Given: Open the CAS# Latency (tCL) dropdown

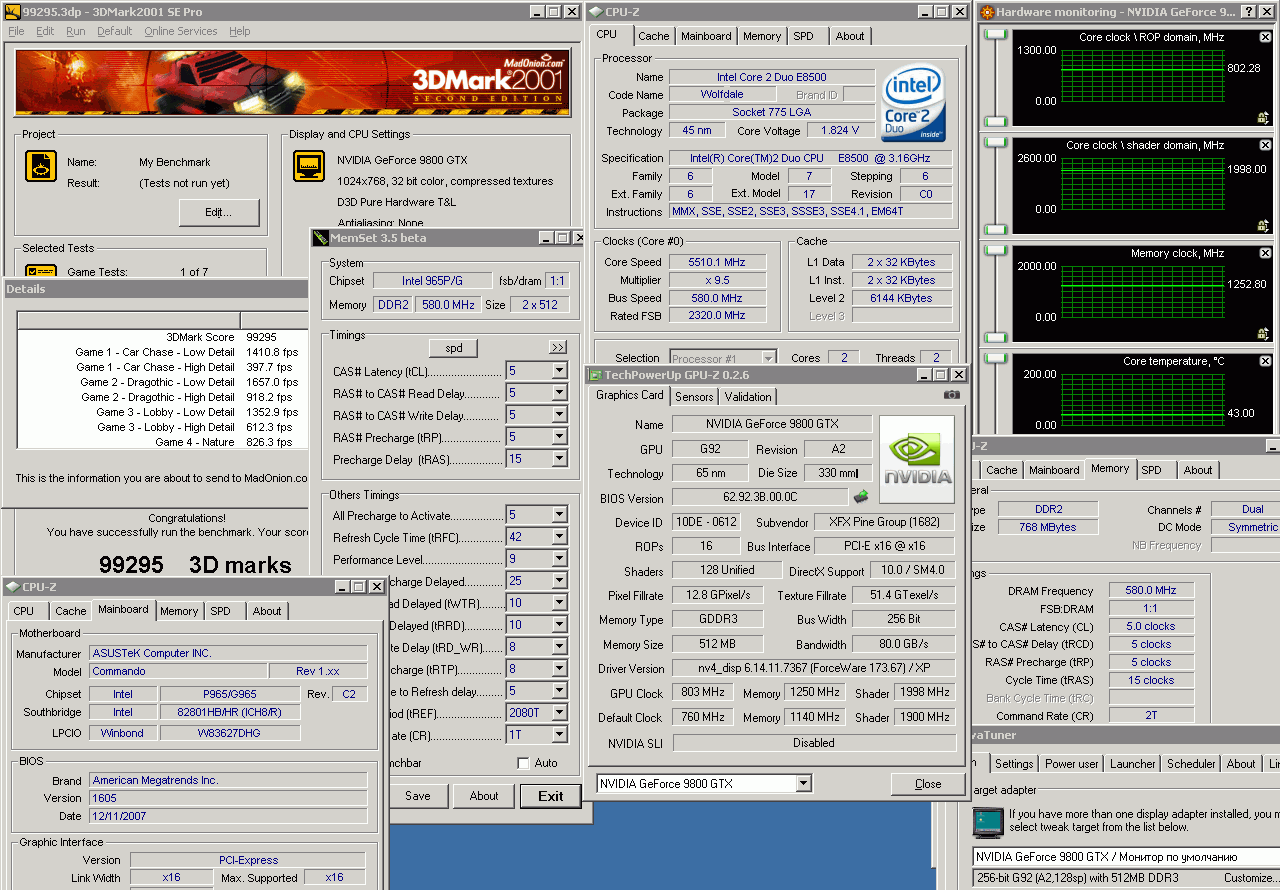Looking at the screenshot, I should [x=559, y=371].
